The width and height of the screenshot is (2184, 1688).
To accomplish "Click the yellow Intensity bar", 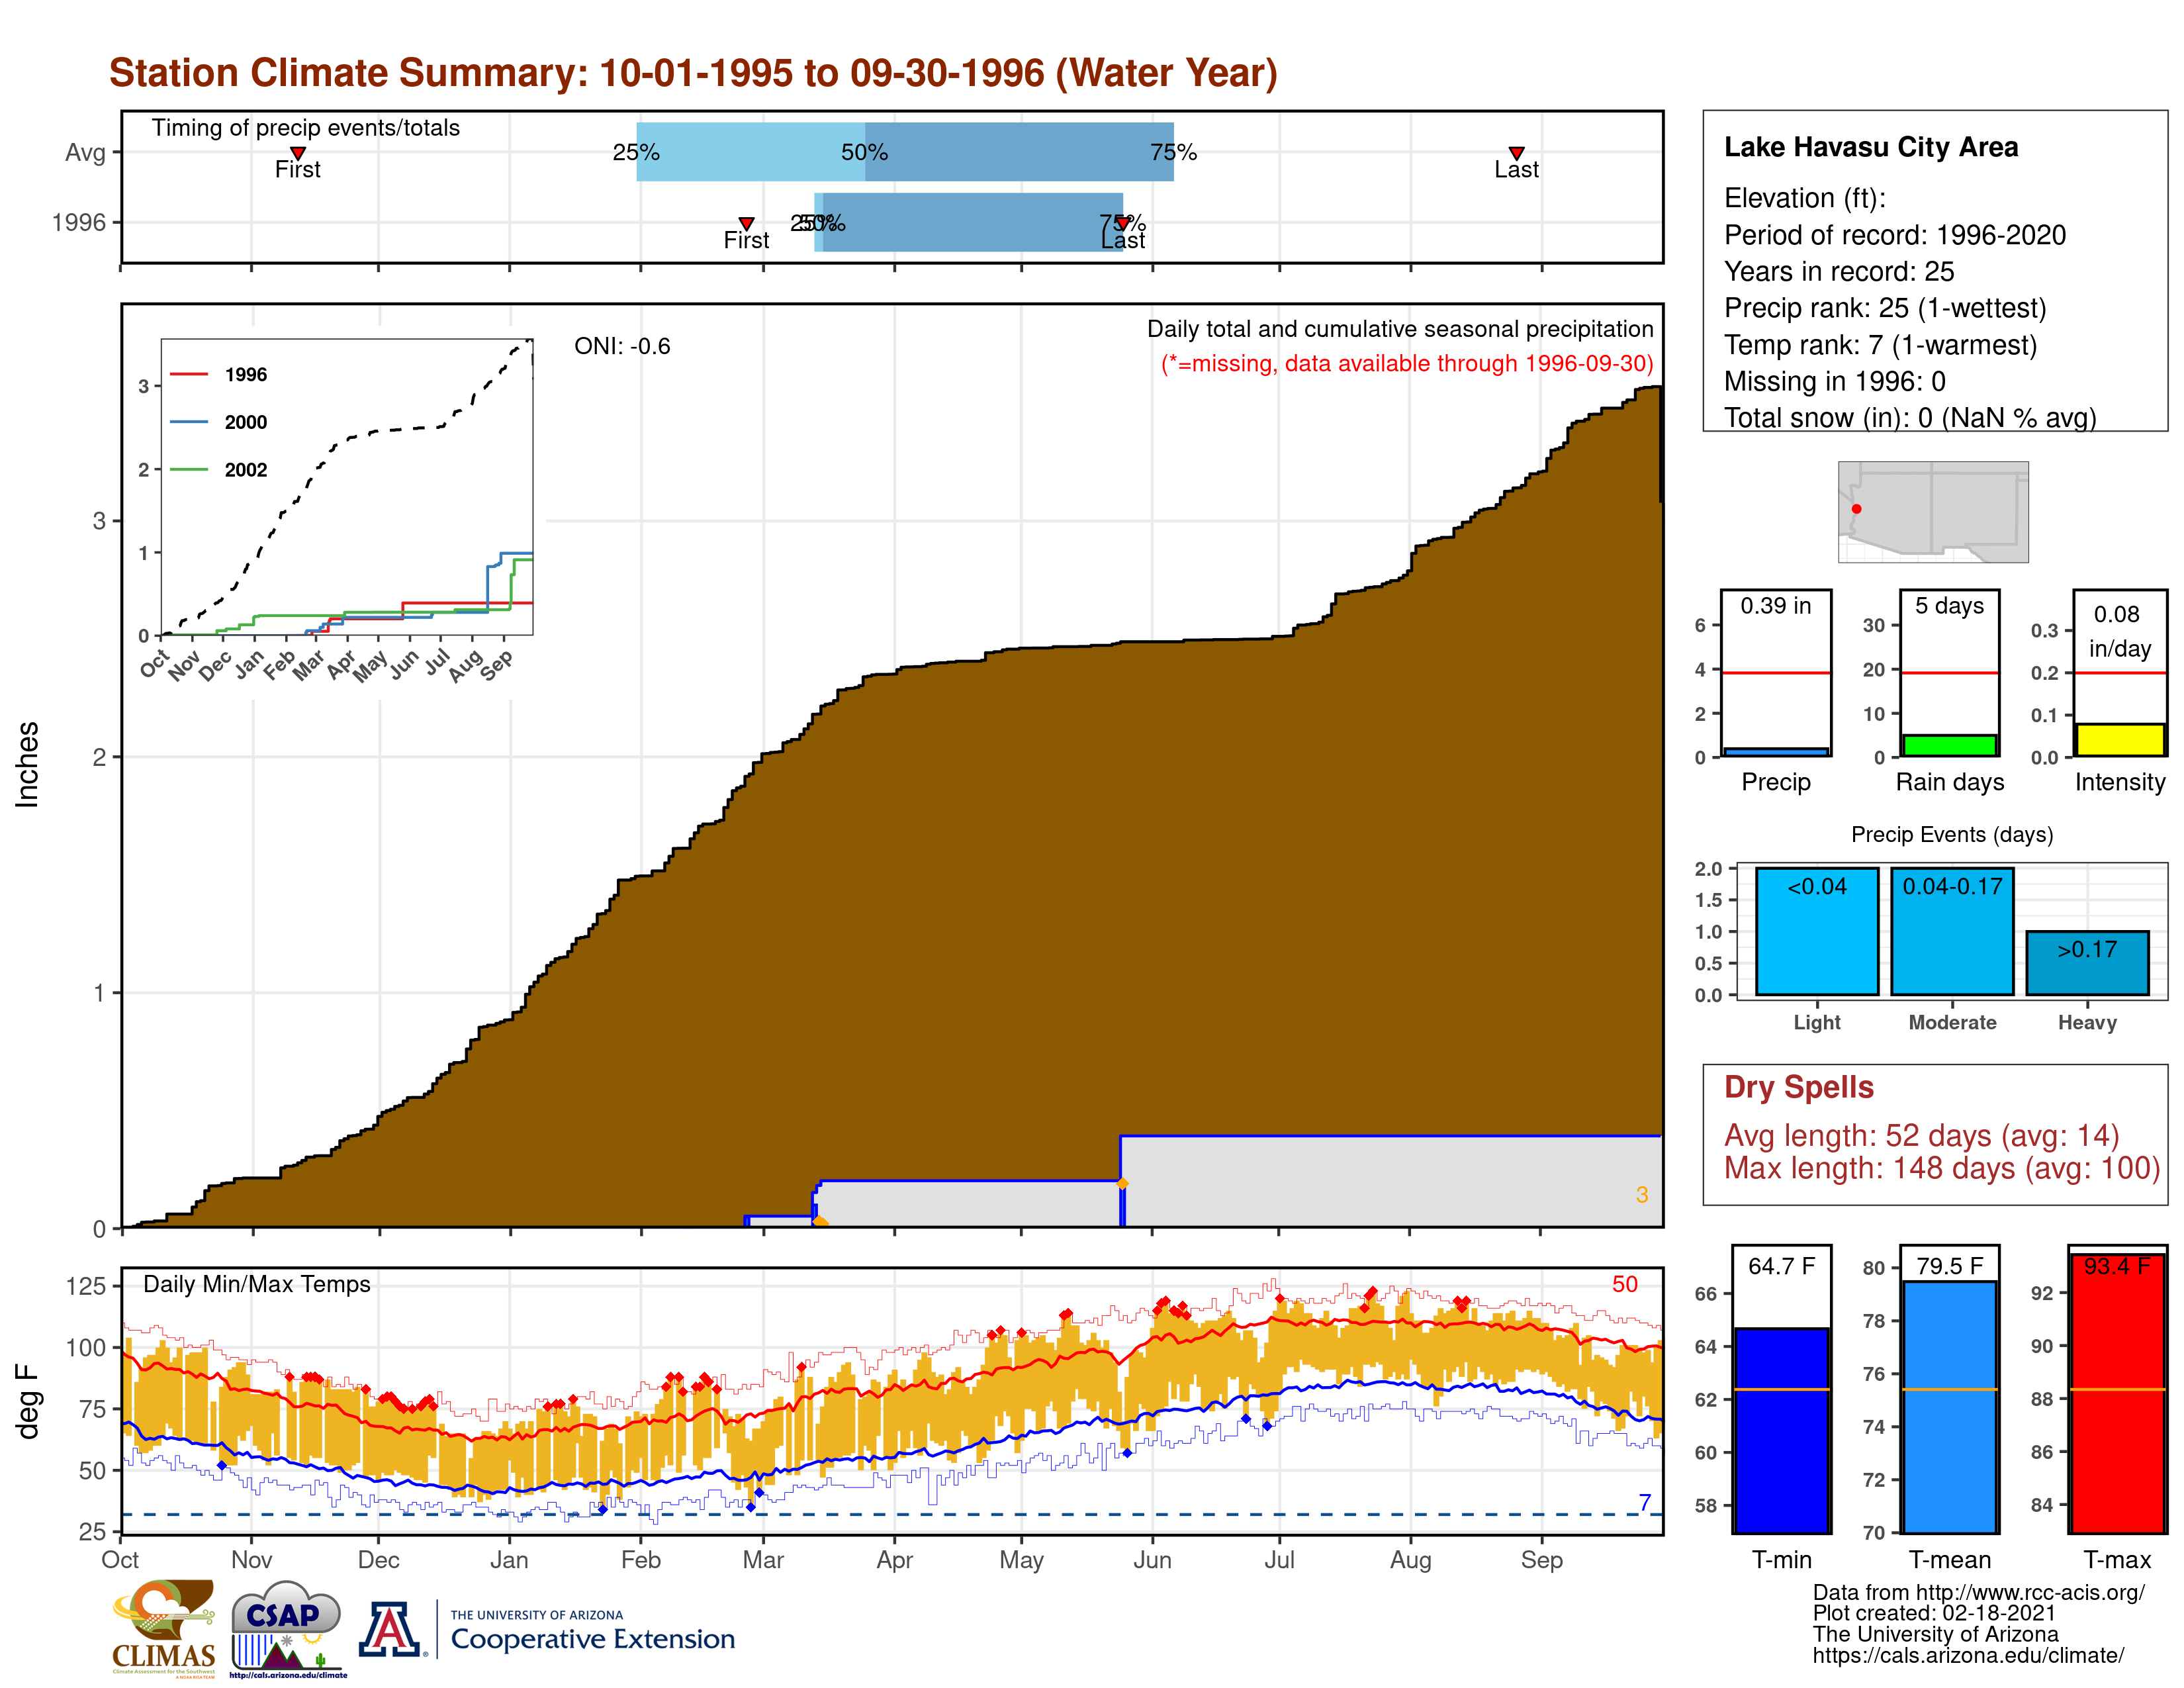I will 2119,739.
